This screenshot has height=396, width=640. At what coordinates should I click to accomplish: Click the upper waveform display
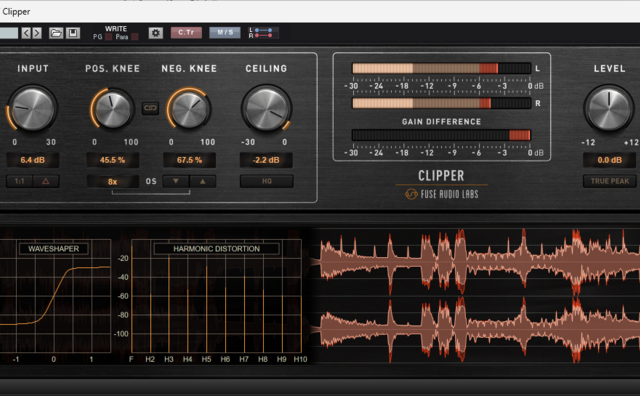click(x=476, y=261)
